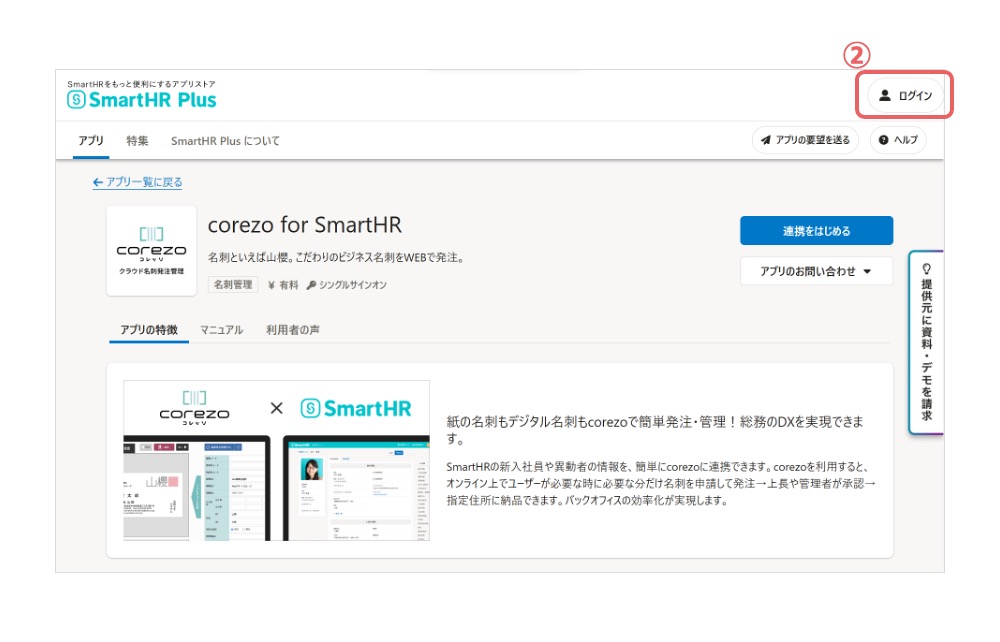The height and width of the screenshot is (642, 1000).
Task: Open the 特集 tab
Action: click(137, 140)
